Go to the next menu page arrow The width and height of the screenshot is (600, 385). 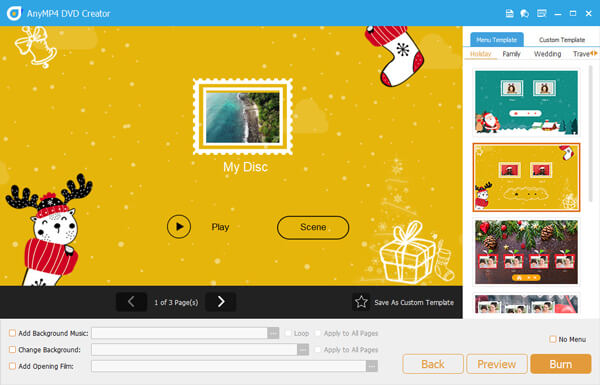221,302
